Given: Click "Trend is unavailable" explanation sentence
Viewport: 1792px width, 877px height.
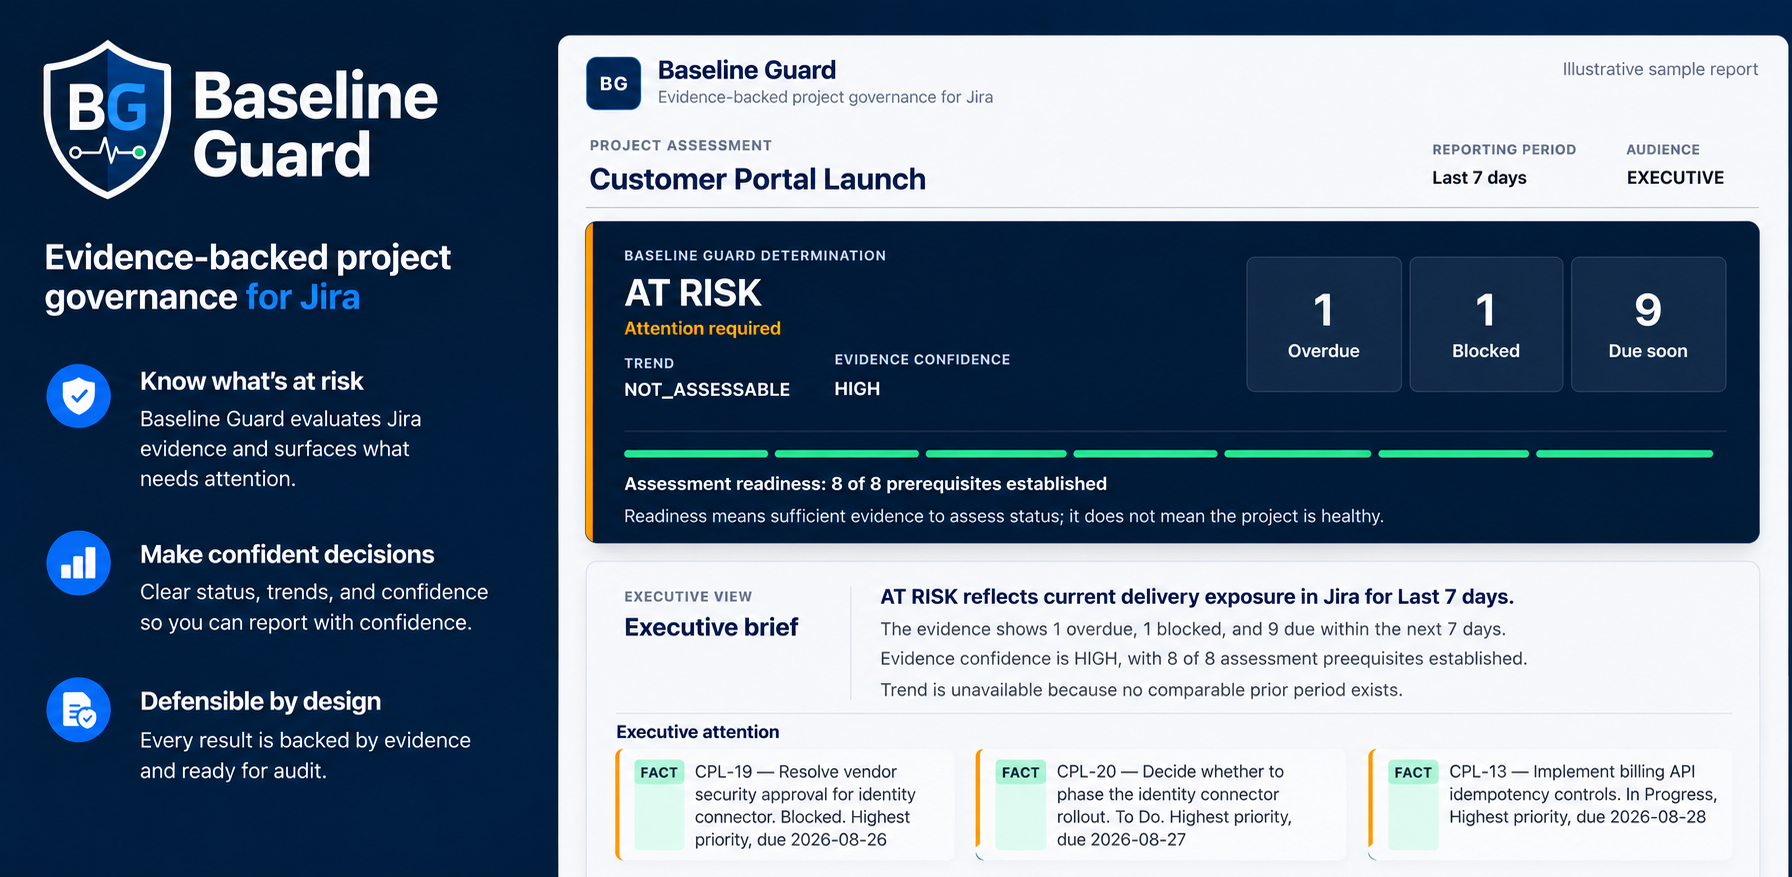Looking at the screenshot, I should (1141, 690).
